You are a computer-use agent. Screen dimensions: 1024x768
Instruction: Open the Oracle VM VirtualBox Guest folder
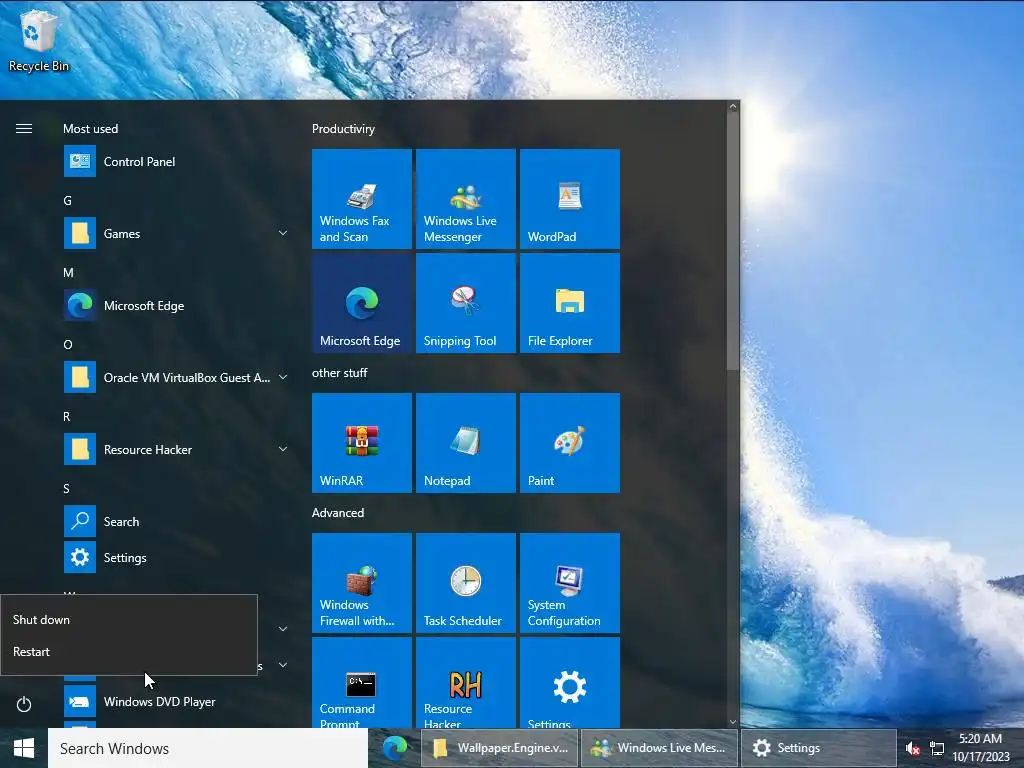(x=176, y=377)
